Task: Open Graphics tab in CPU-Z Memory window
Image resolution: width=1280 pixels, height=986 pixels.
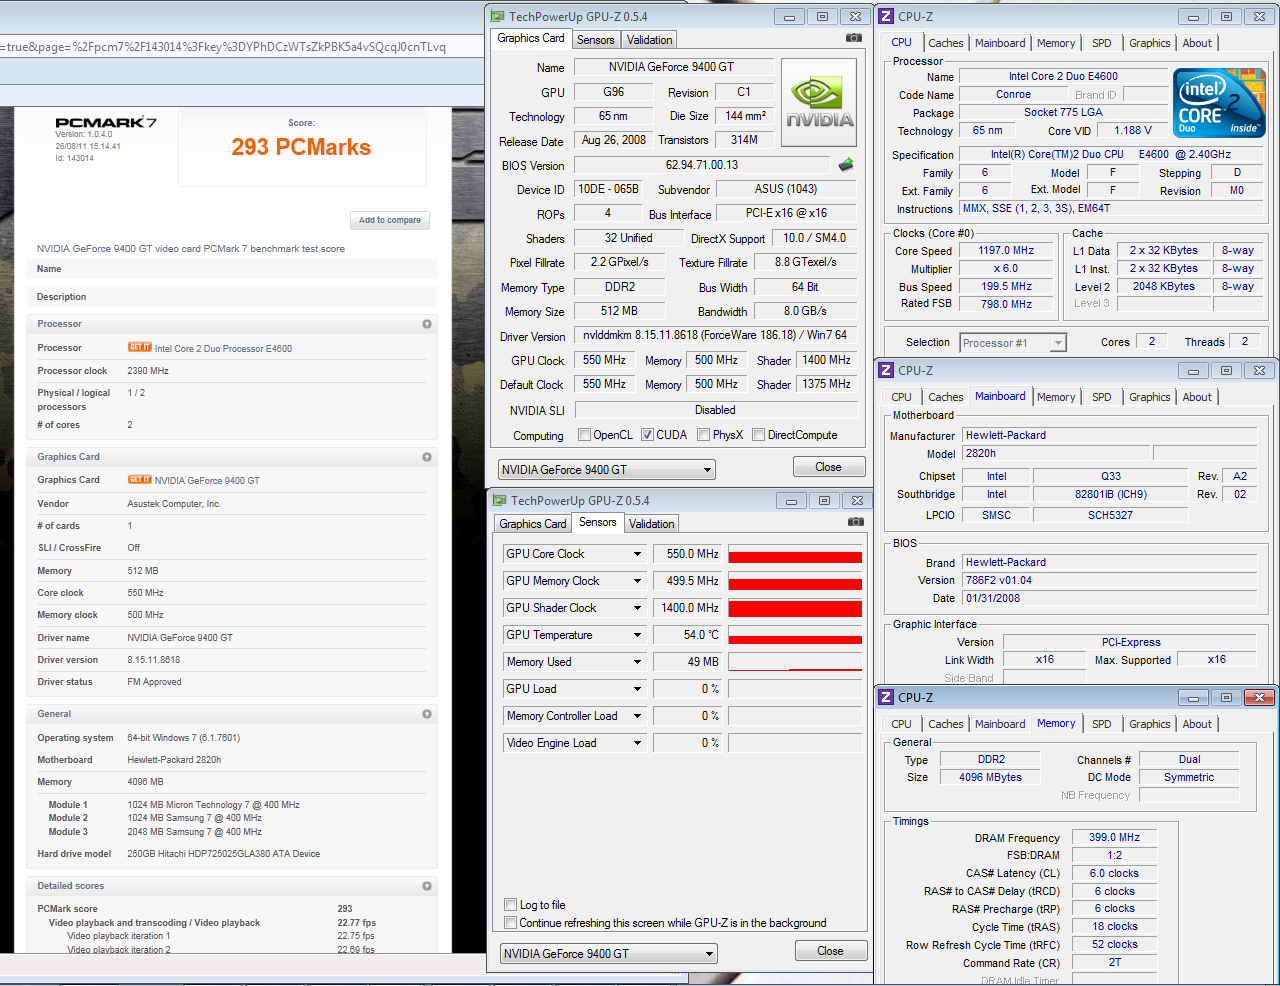Action: tap(1150, 724)
